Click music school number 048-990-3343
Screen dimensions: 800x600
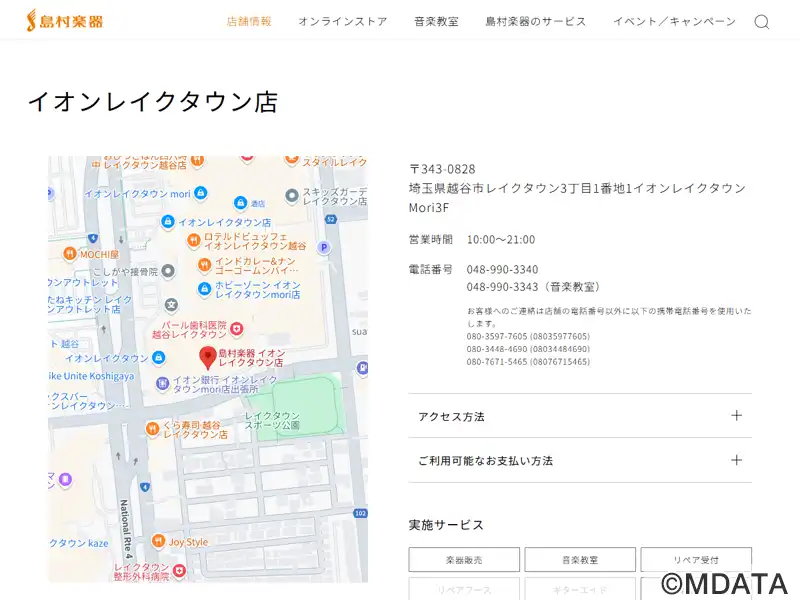[502, 287]
